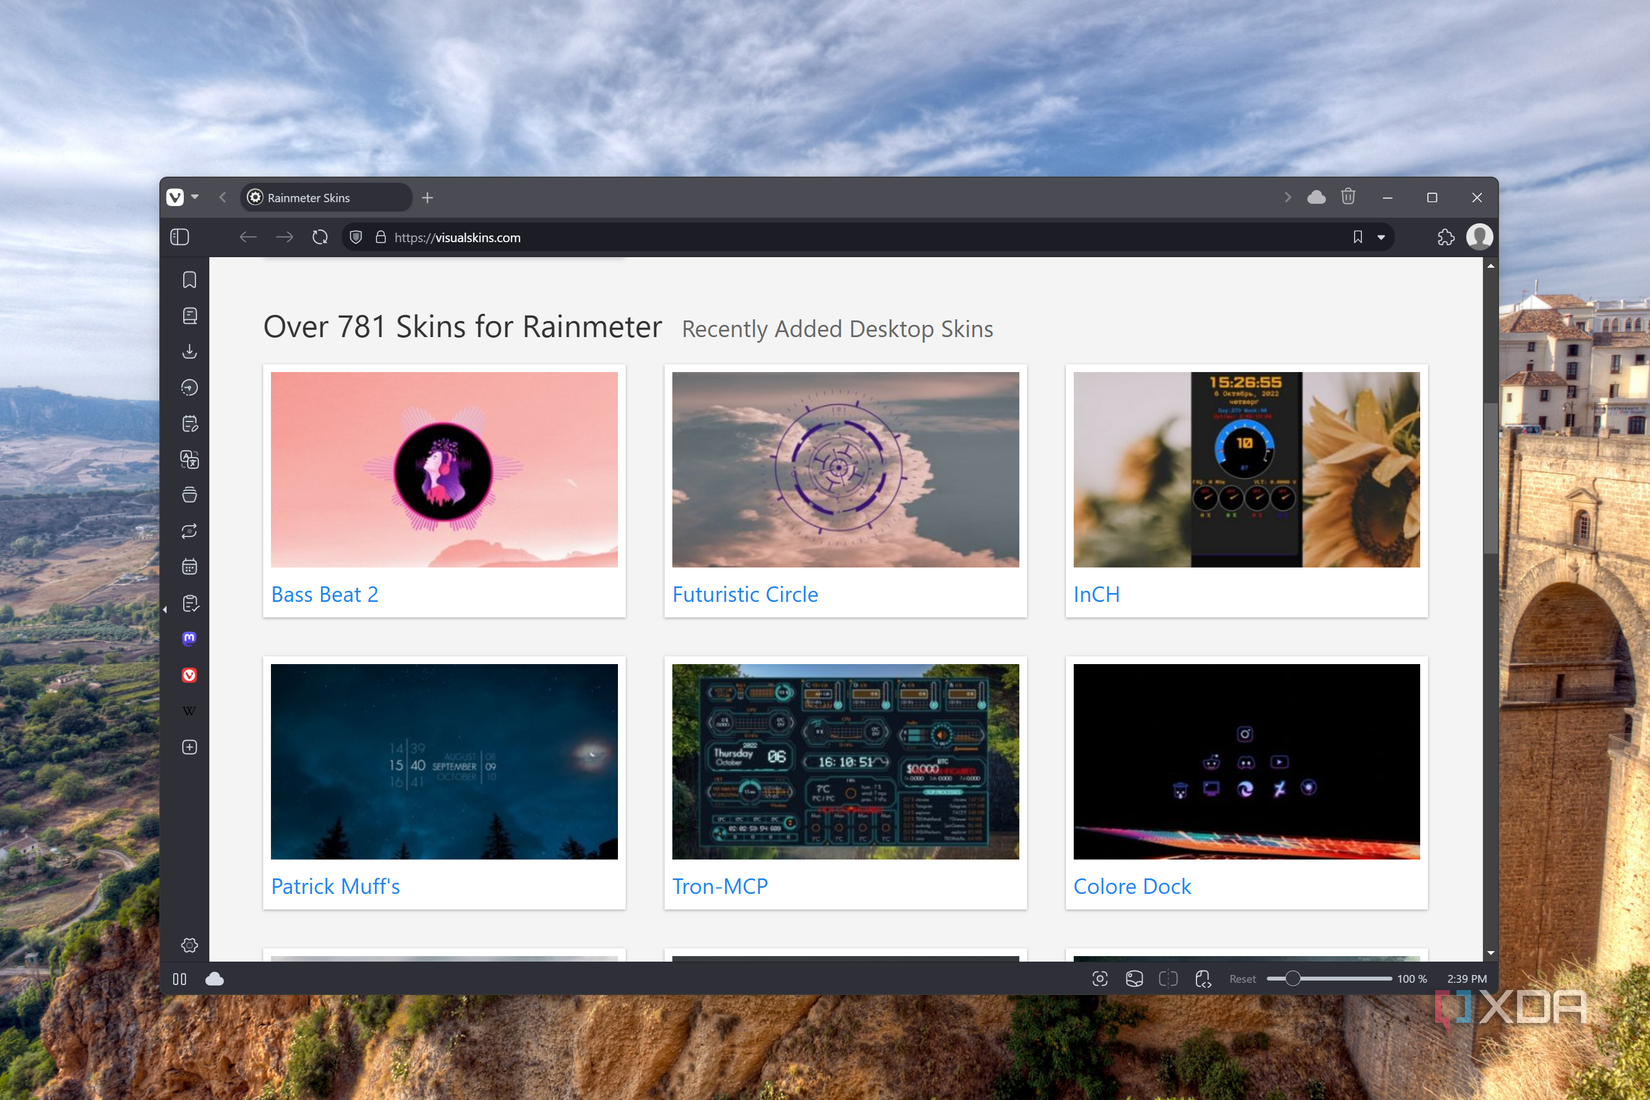This screenshot has width=1650, height=1100.
Task: Open the Downloads panel
Action: pyautogui.click(x=189, y=351)
